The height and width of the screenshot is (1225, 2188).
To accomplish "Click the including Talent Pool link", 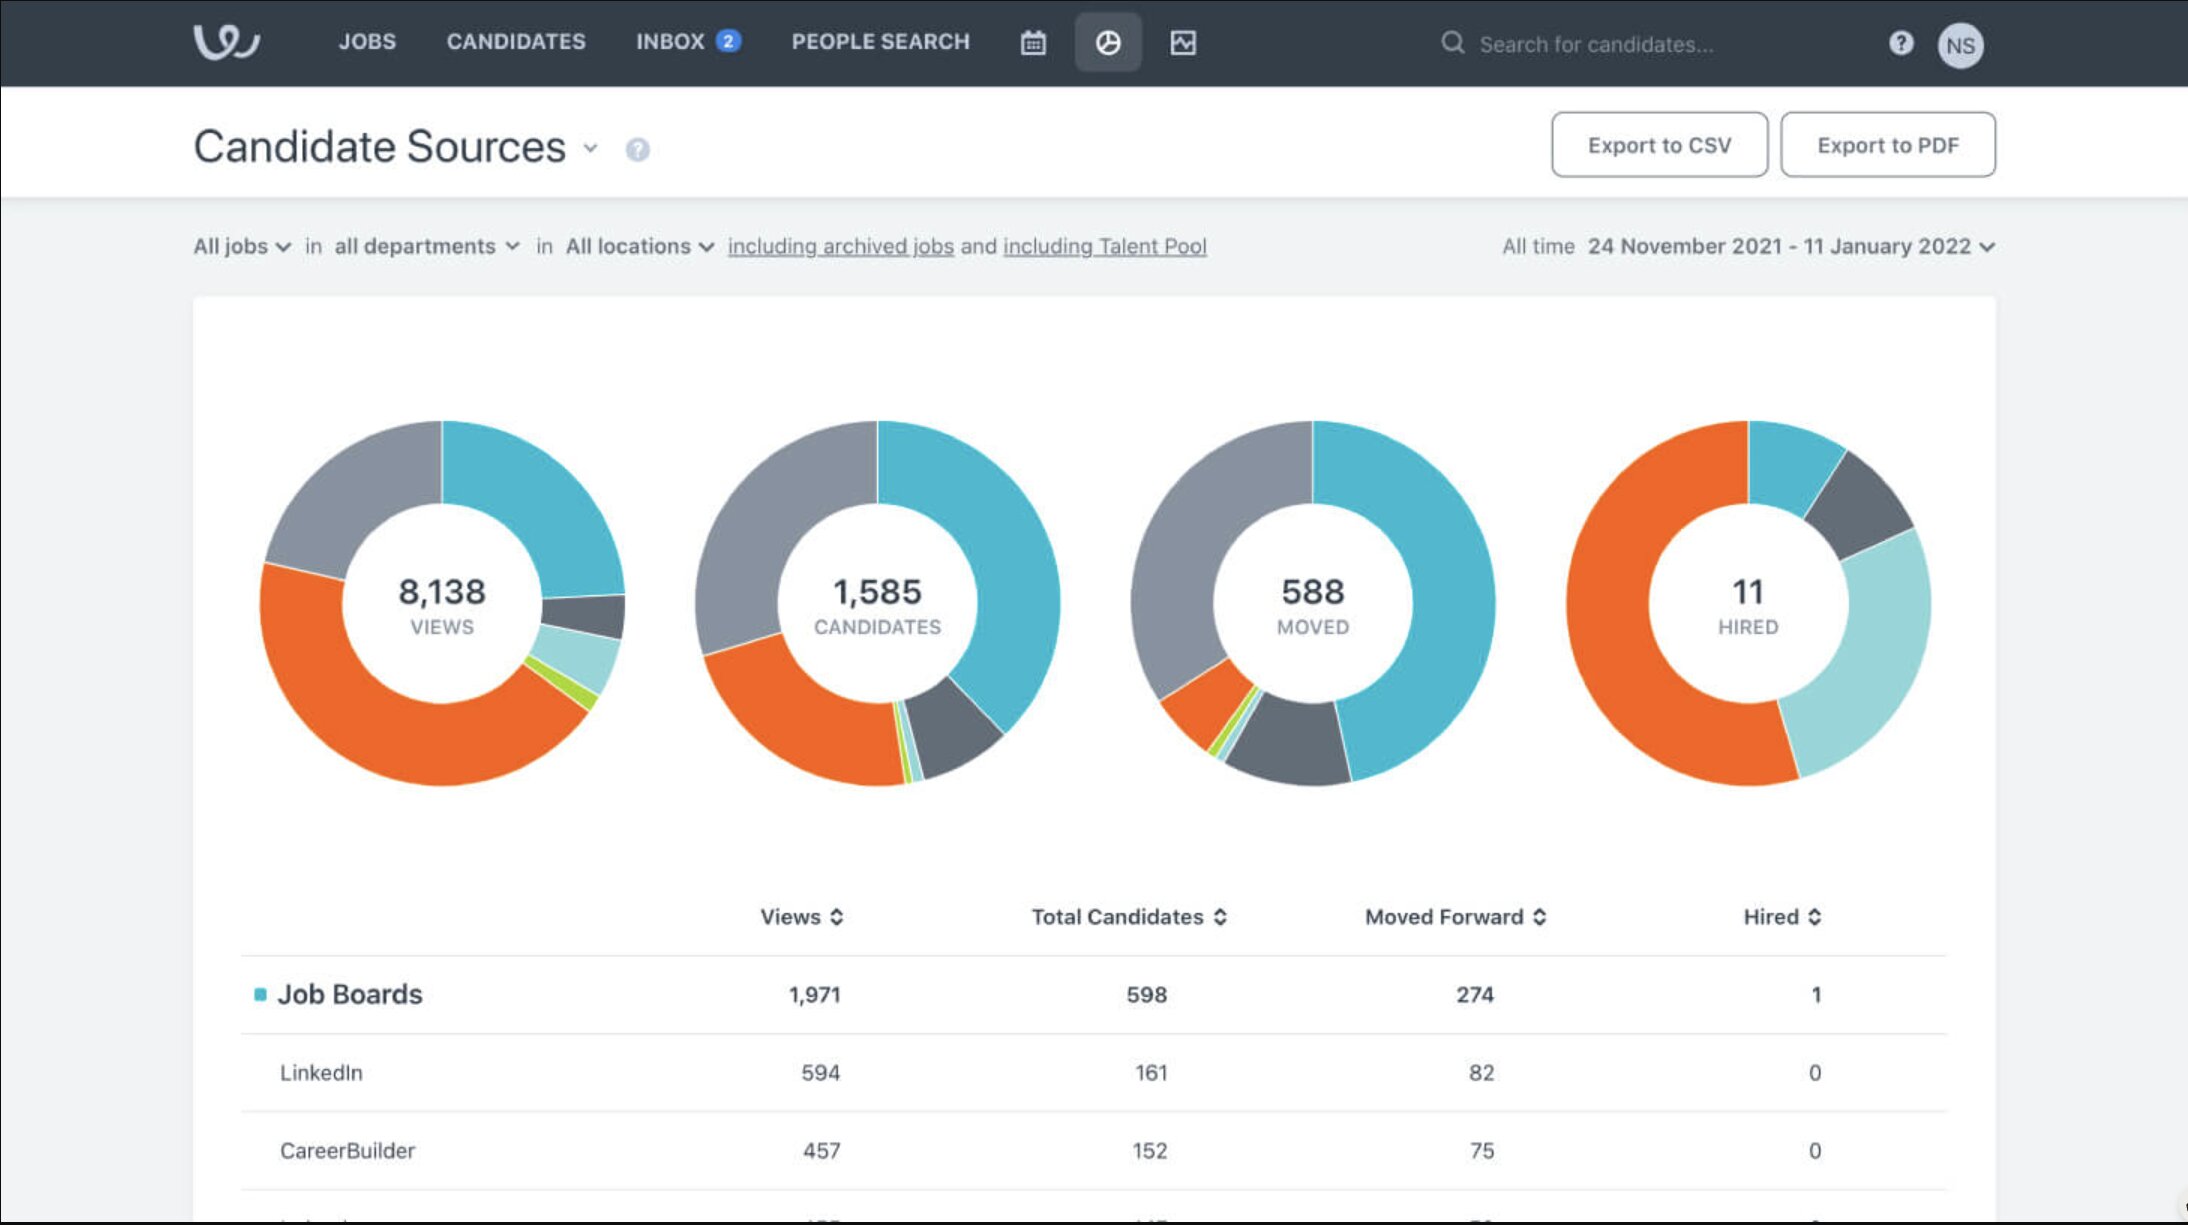I will click(x=1104, y=247).
